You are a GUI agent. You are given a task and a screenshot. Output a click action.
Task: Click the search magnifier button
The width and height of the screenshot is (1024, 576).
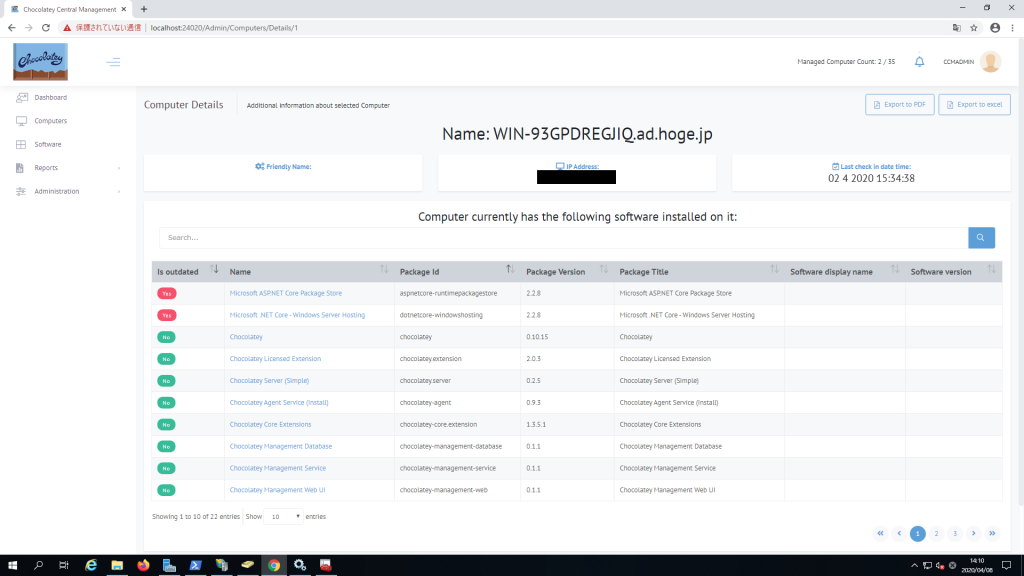pos(981,238)
